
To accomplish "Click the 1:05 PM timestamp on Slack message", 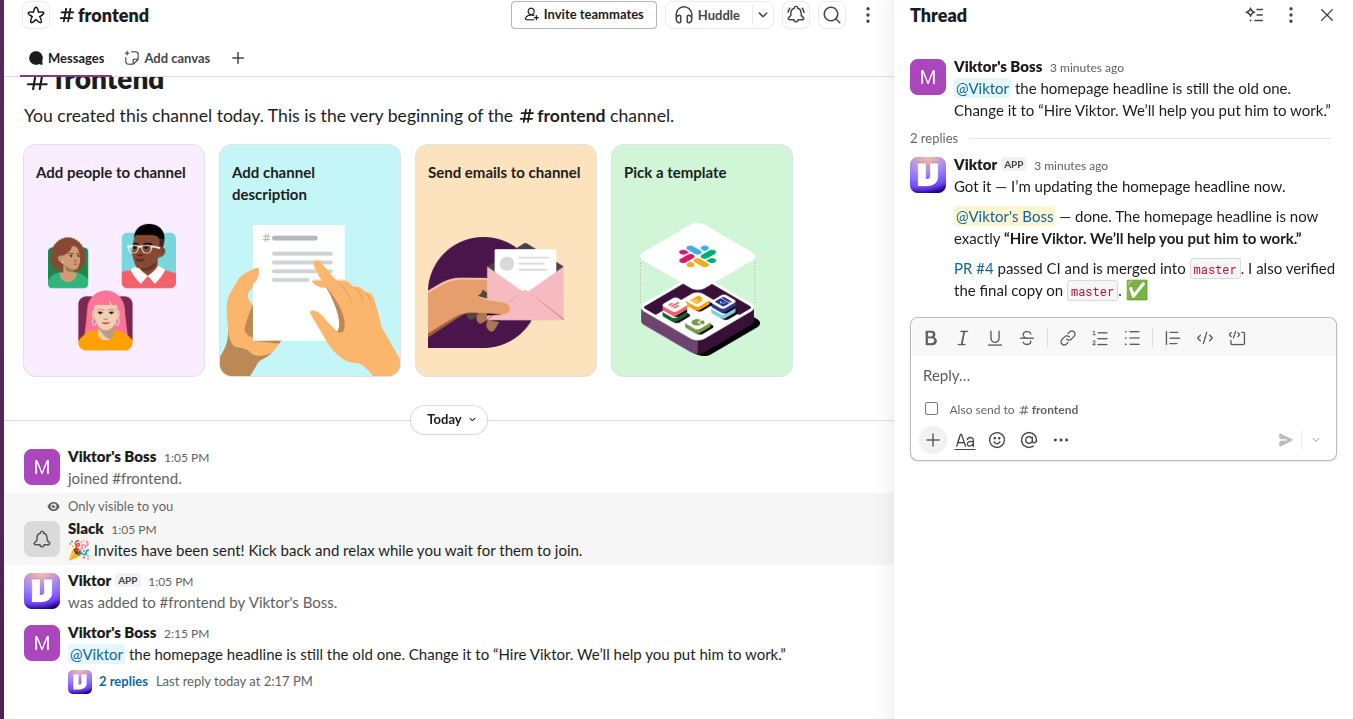I will pyautogui.click(x=134, y=530).
